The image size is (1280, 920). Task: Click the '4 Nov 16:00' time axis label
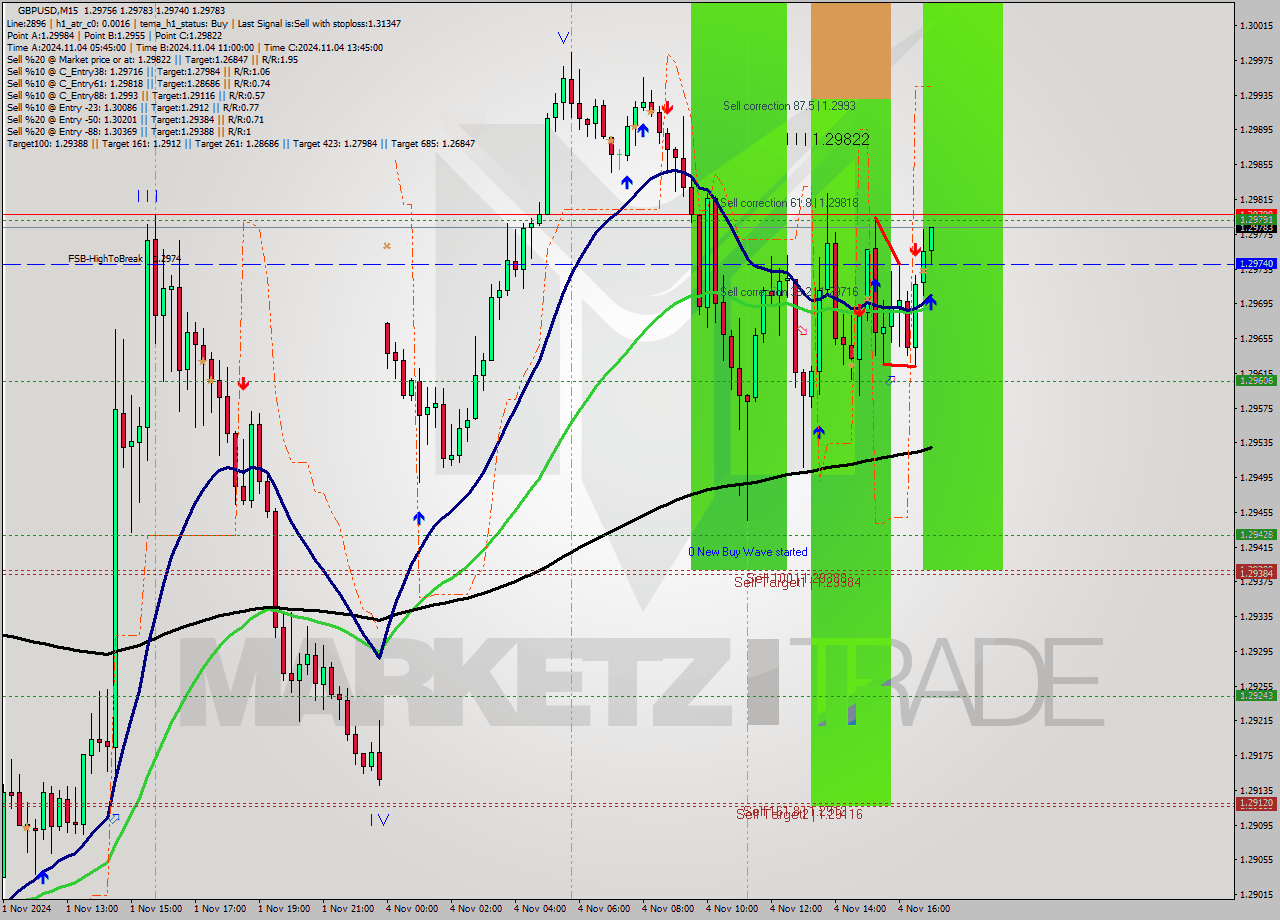pyautogui.click(x=924, y=909)
